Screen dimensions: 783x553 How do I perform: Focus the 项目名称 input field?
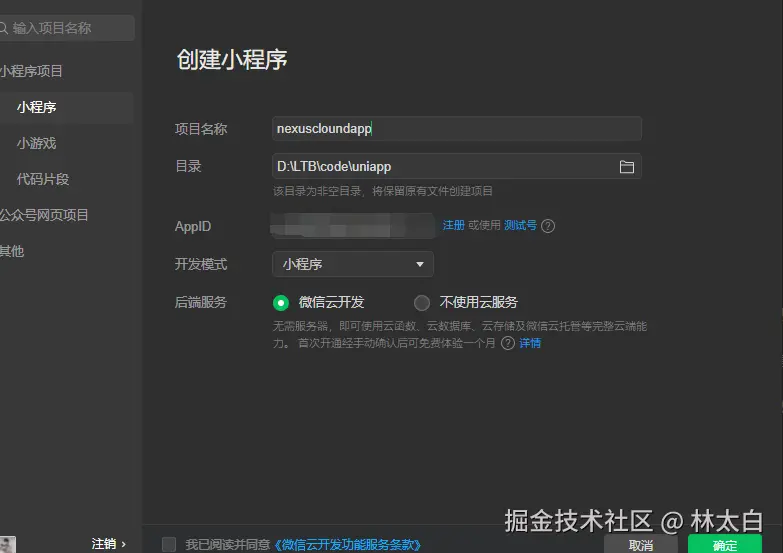tap(456, 128)
